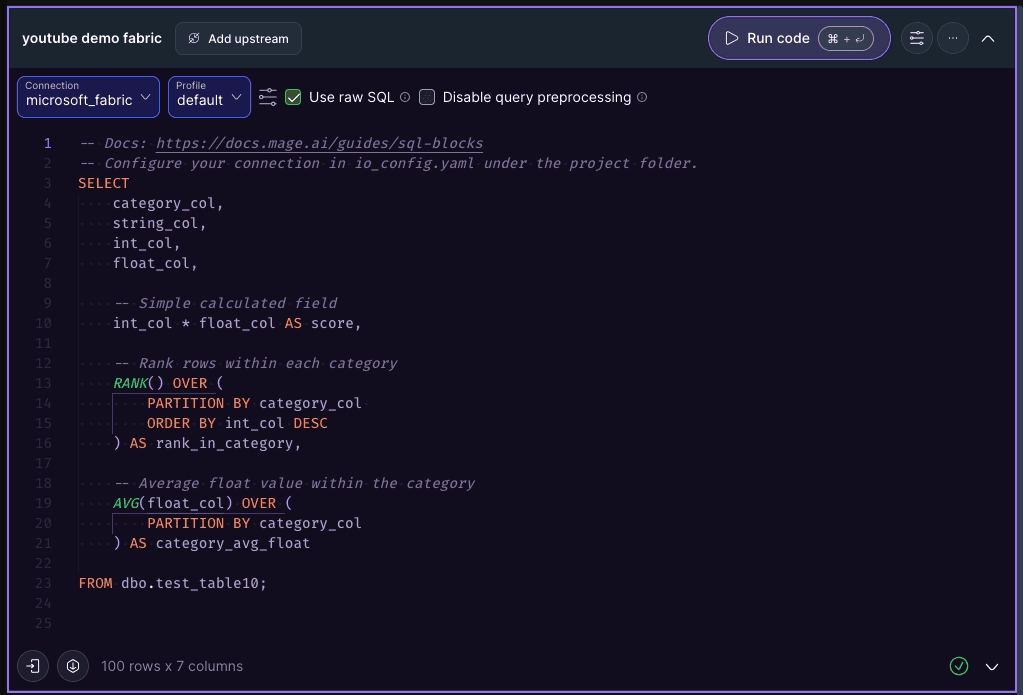Open the Connection microsoft_fabric dropdown
The height and width of the screenshot is (695, 1023).
click(88, 97)
